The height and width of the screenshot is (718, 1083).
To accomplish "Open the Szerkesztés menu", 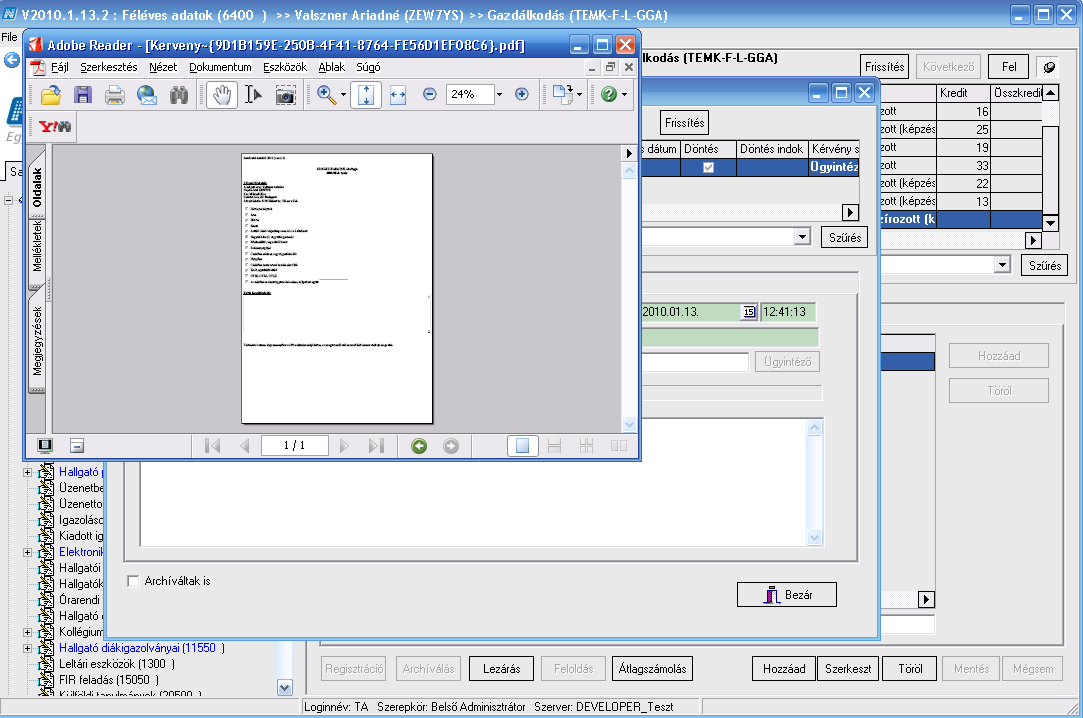I will coord(108,67).
